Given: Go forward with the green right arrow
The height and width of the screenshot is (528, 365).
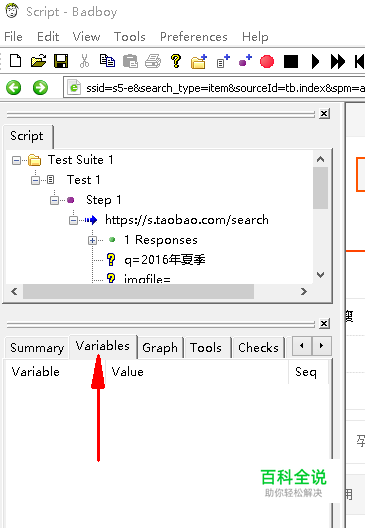Looking at the screenshot, I should coord(40,88).
